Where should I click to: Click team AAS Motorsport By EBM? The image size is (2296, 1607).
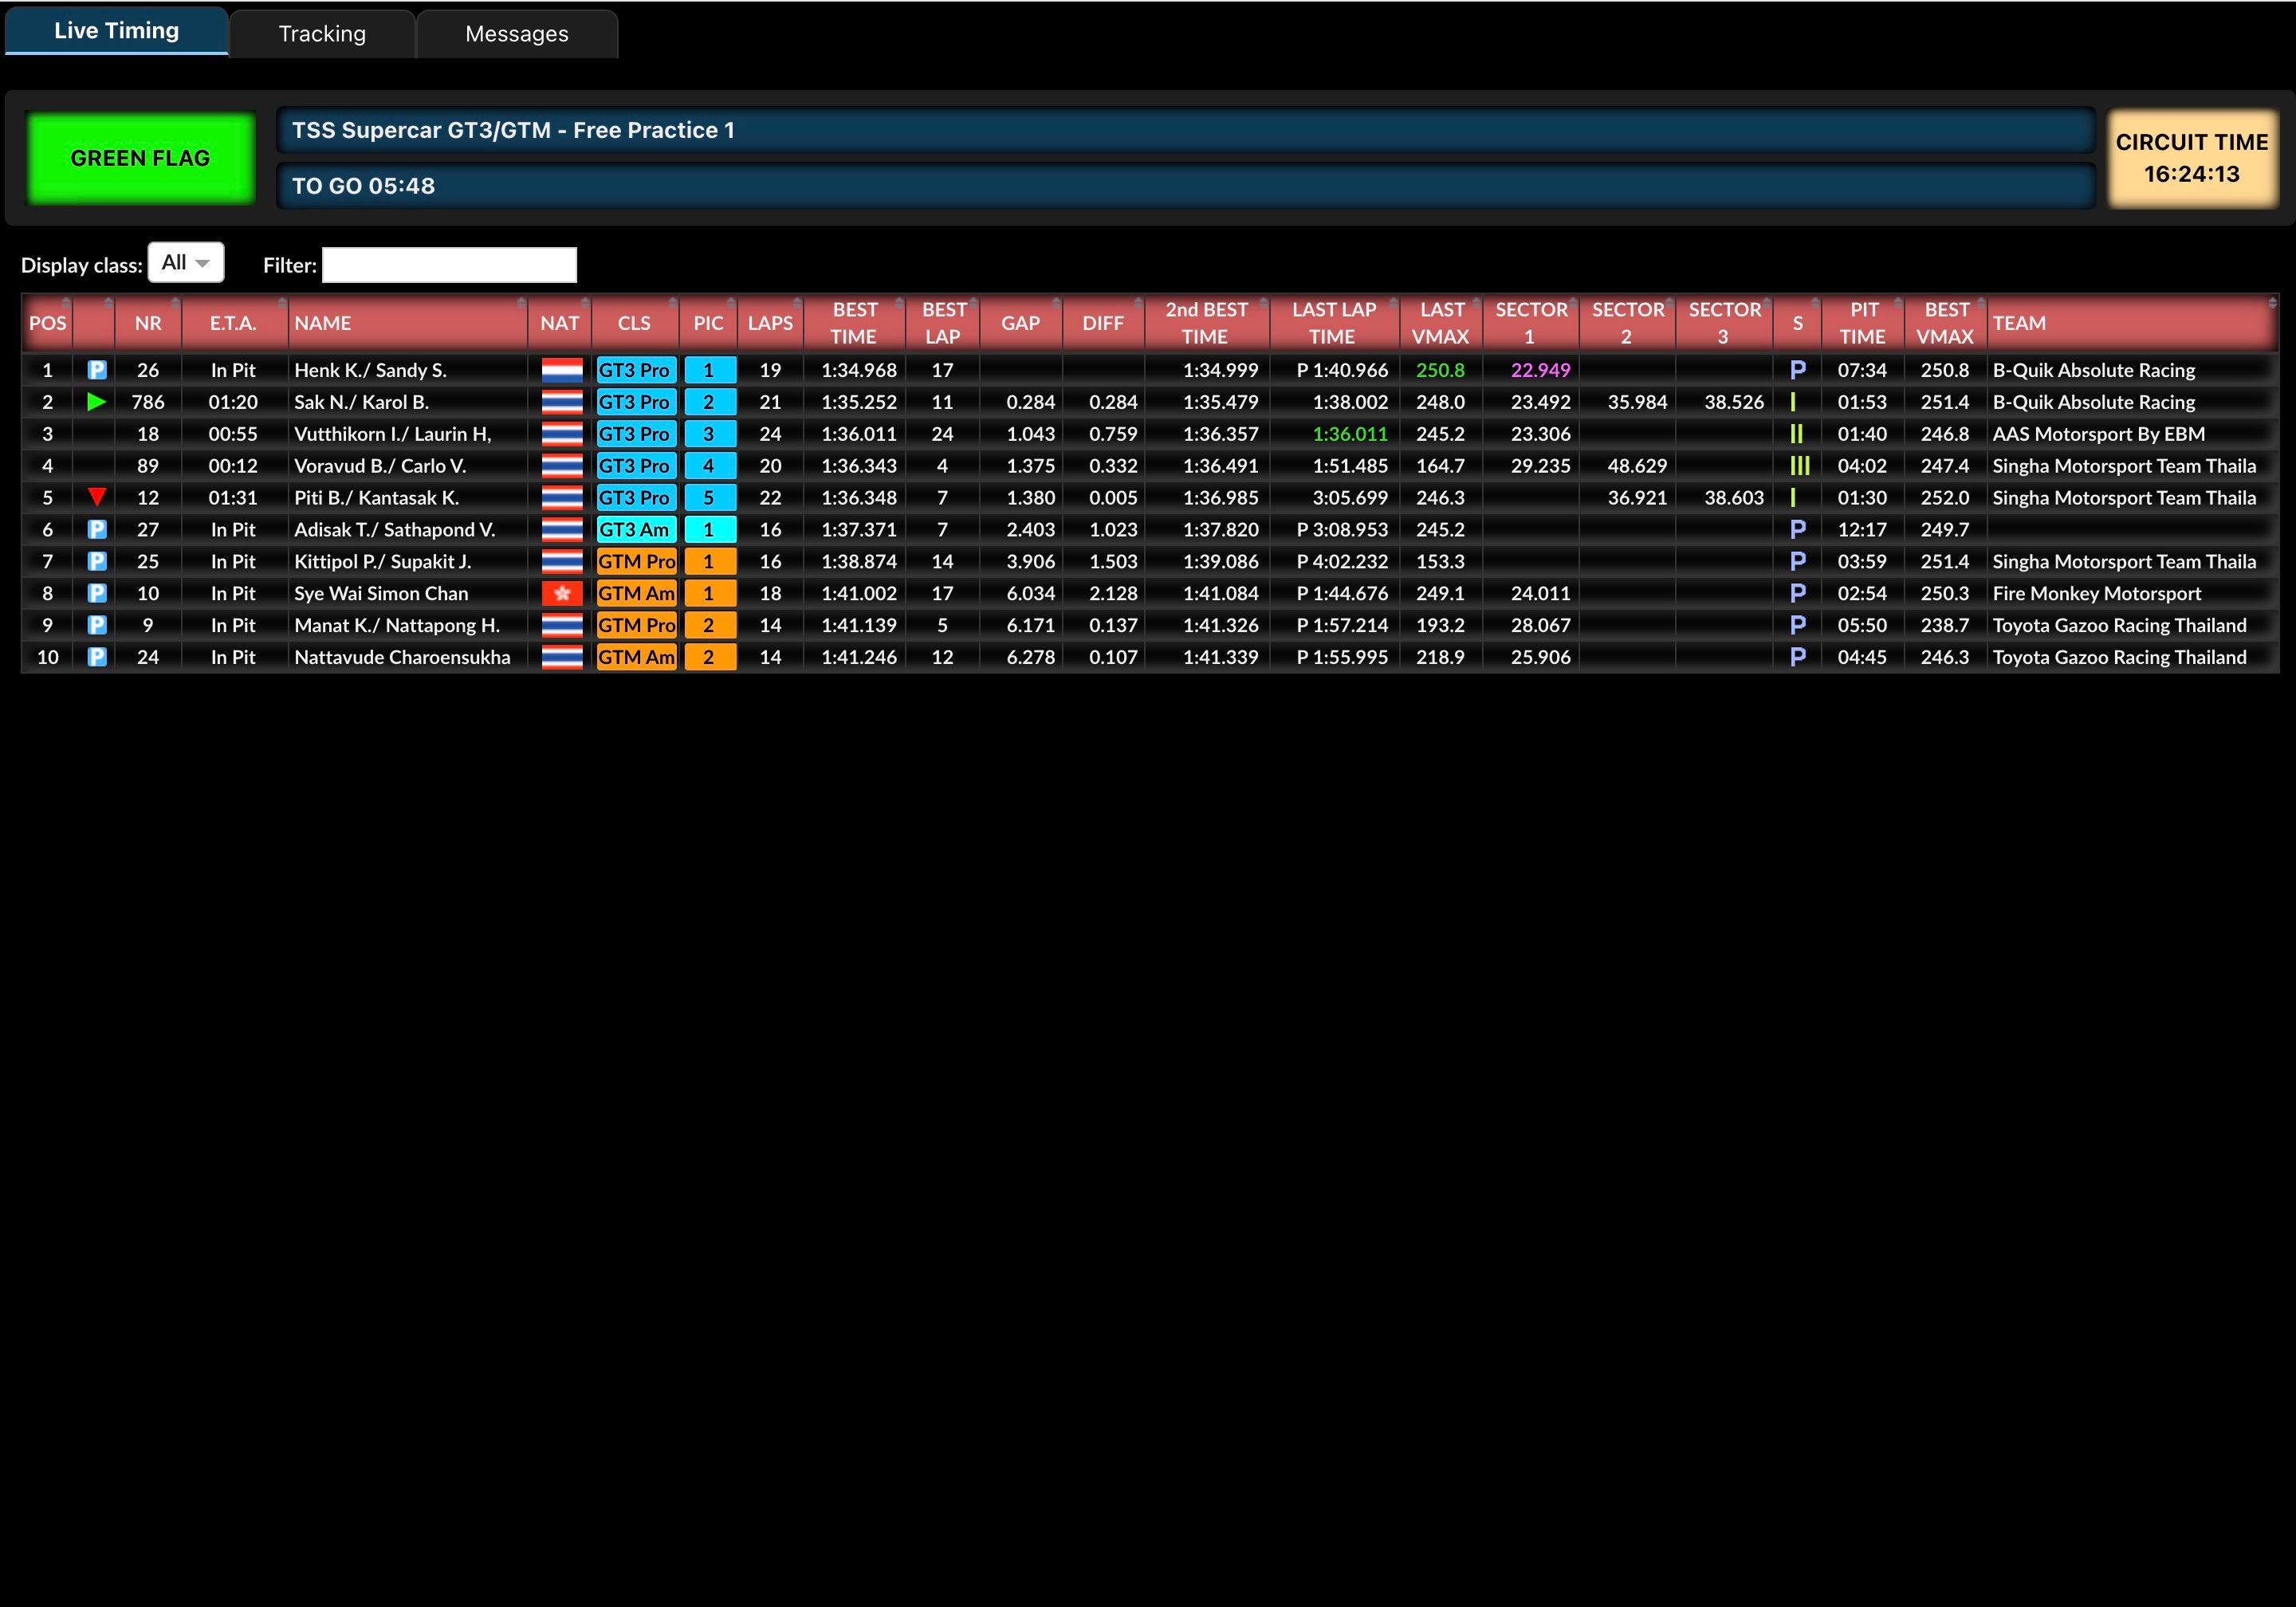(x=2098, y=434)
